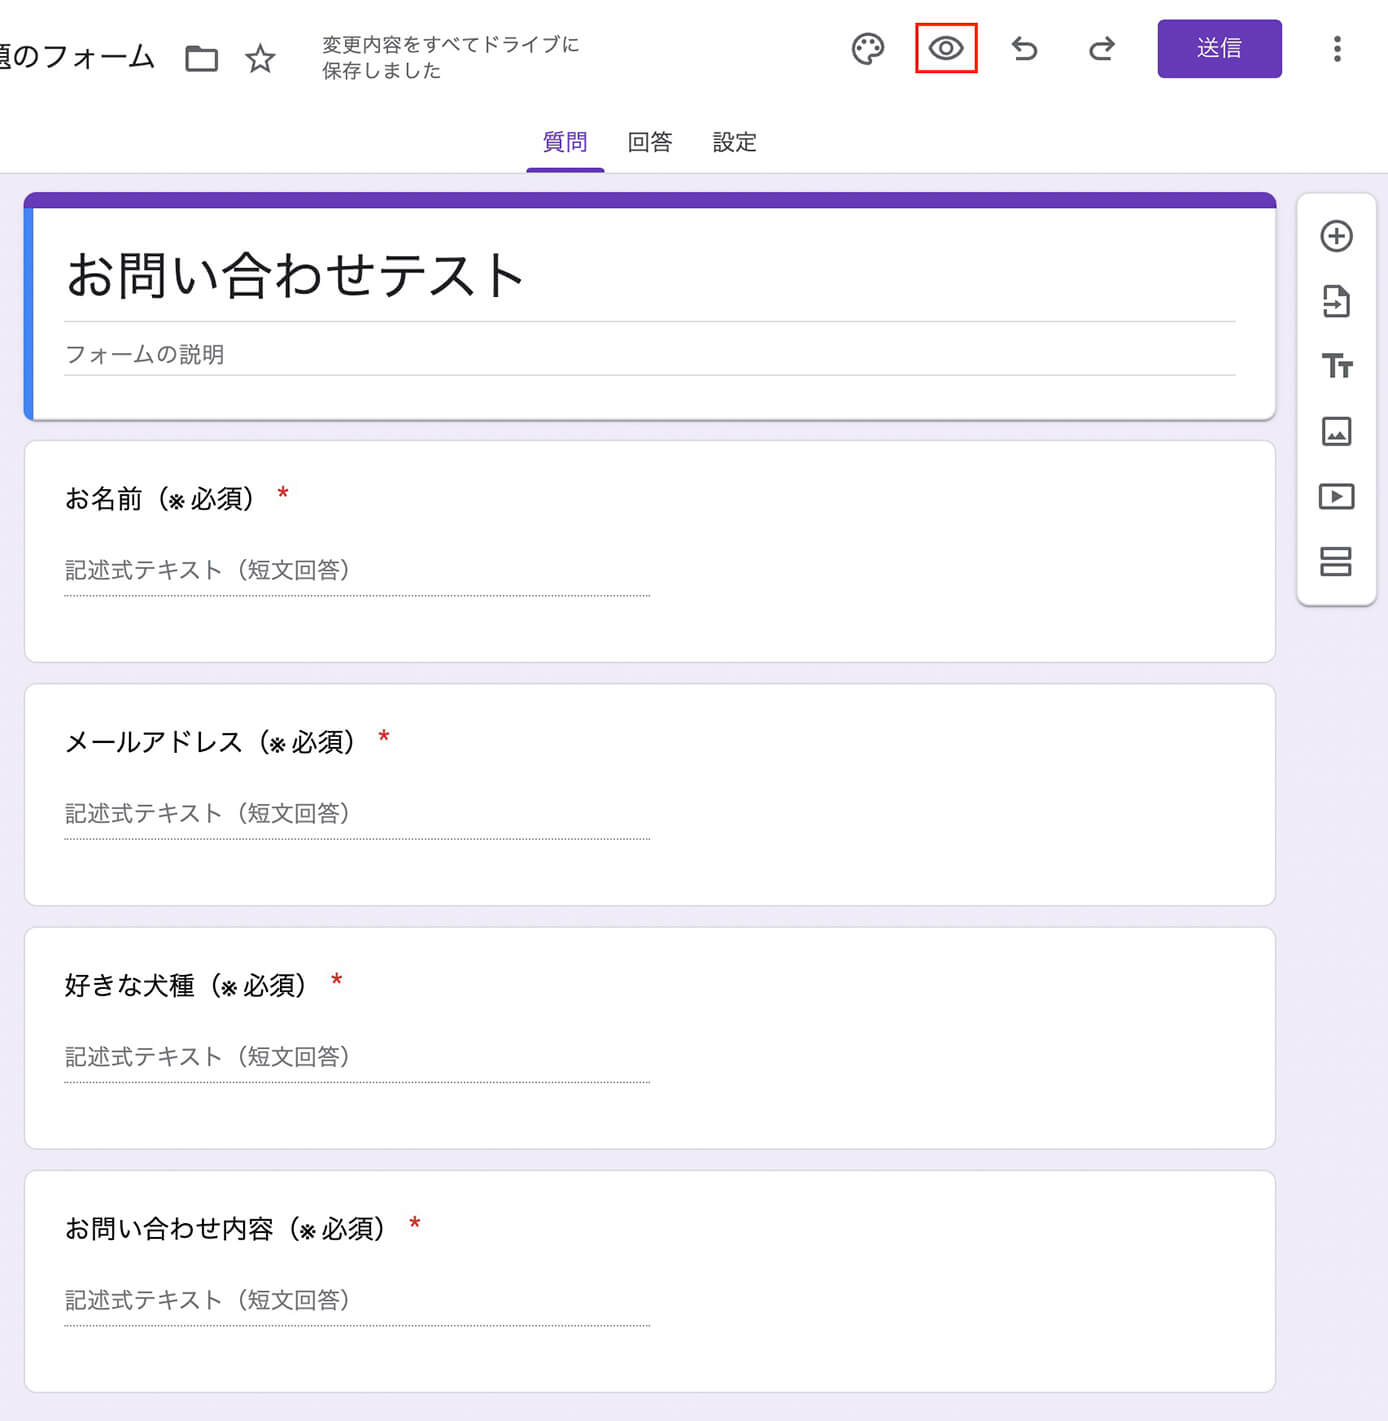1388x1421 pixels.
Task: Preview the form with the eye icon
Action: pyautogui.click(x=946, y=48)
